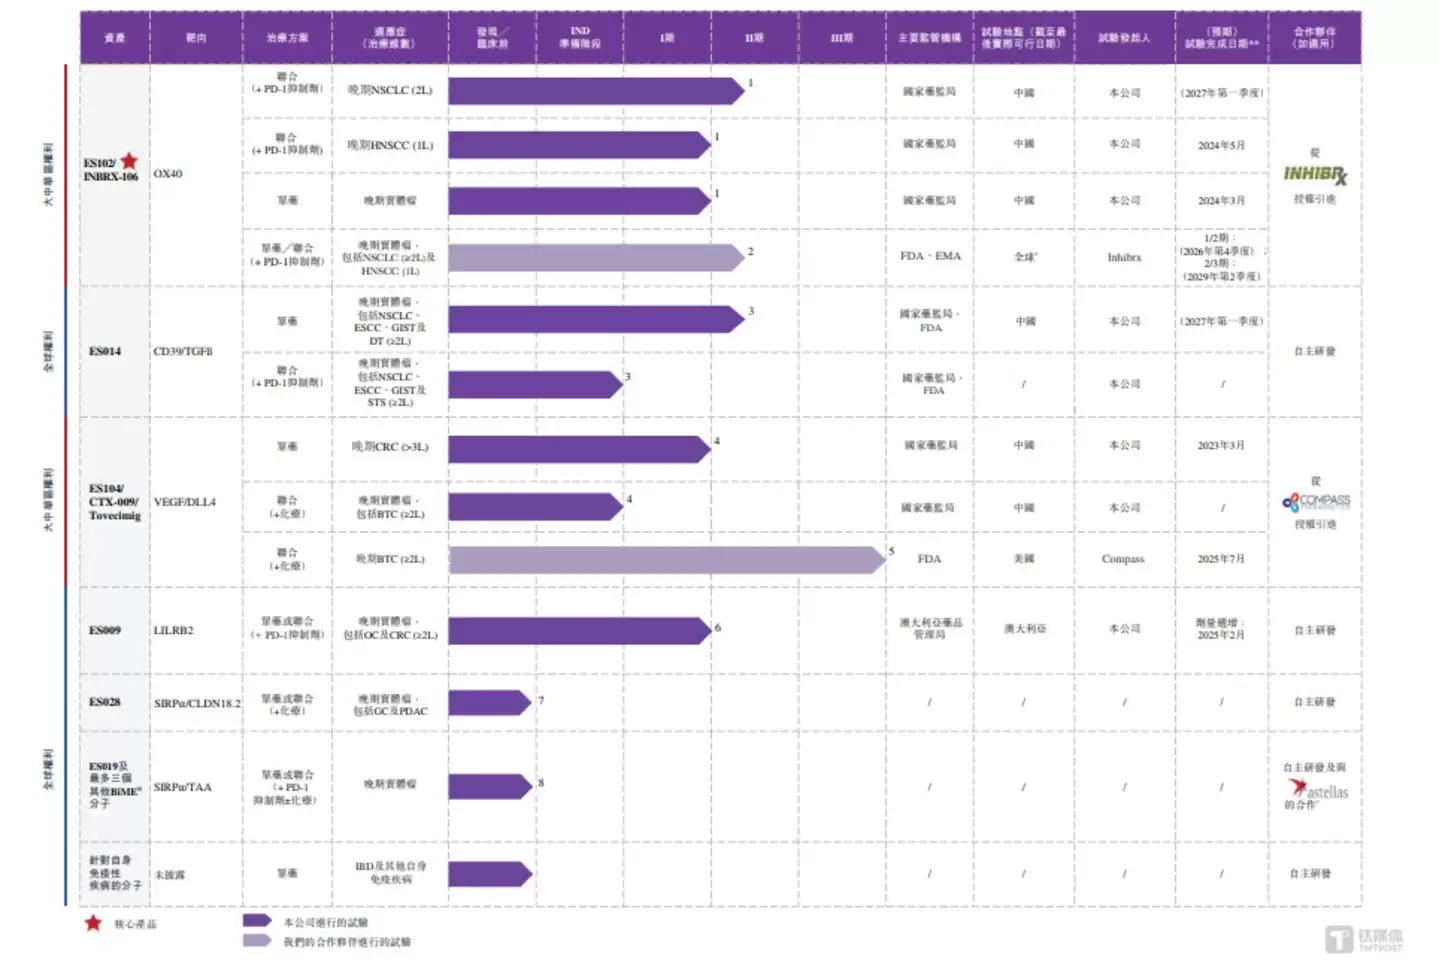Click the red core product star in legend

point(93,923)
